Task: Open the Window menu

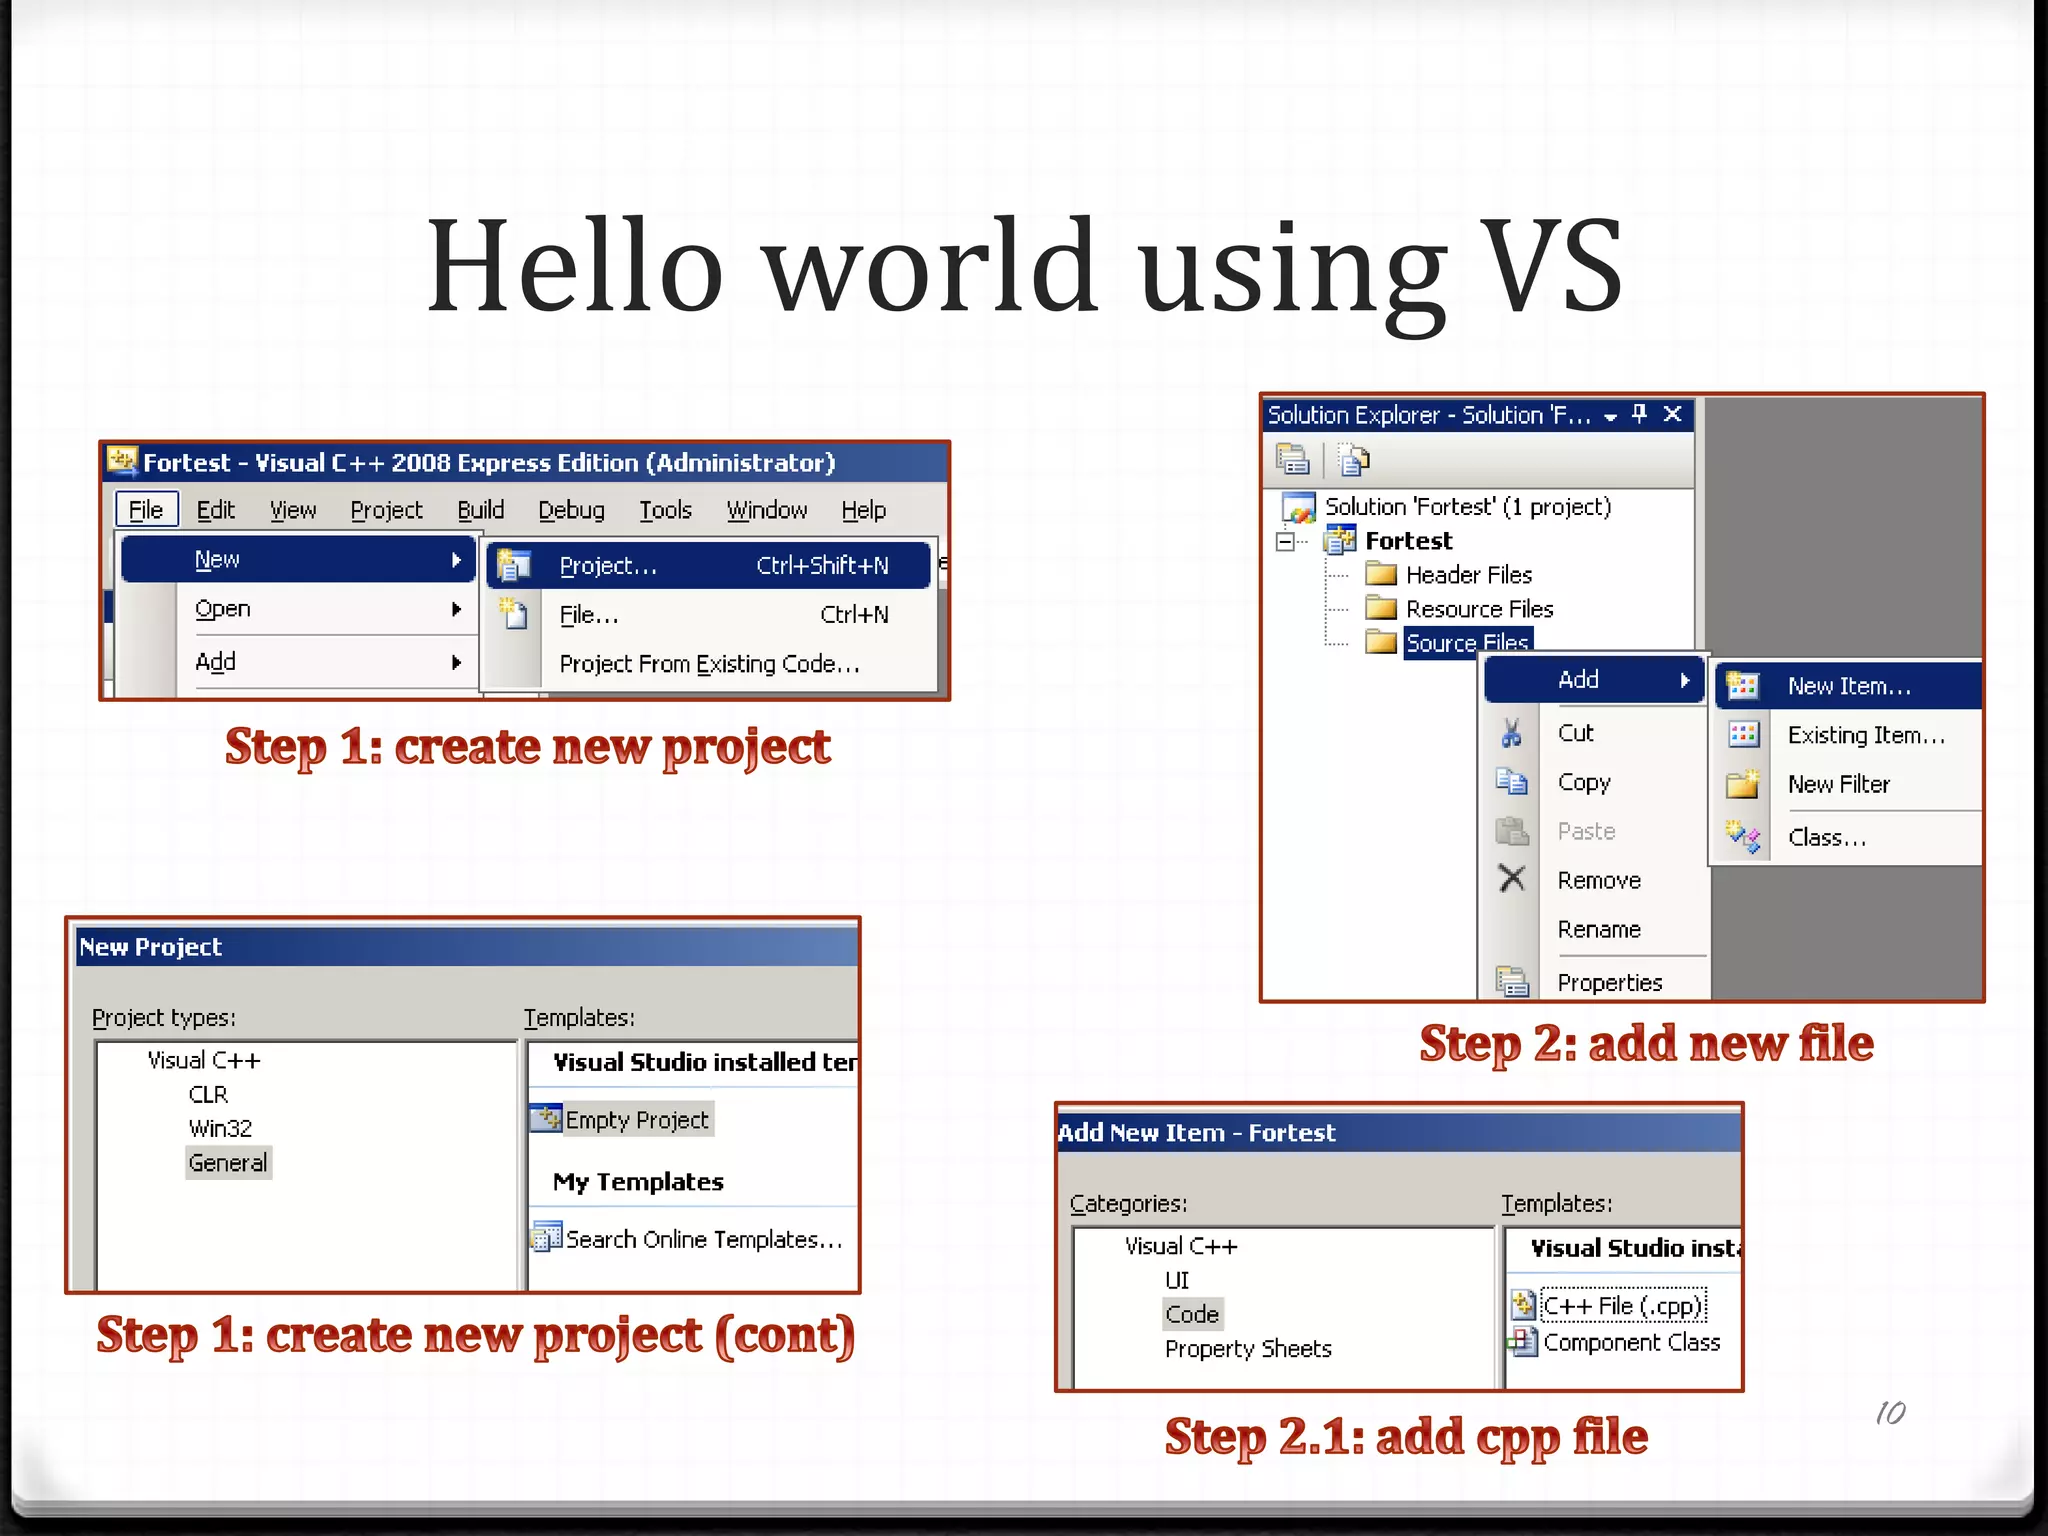Action: 767,510
